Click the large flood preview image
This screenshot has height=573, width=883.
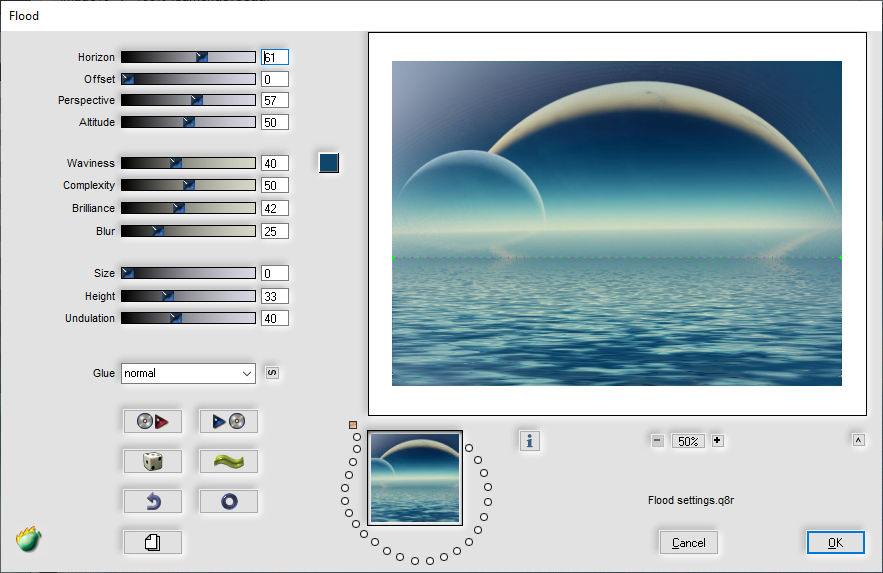617,223
